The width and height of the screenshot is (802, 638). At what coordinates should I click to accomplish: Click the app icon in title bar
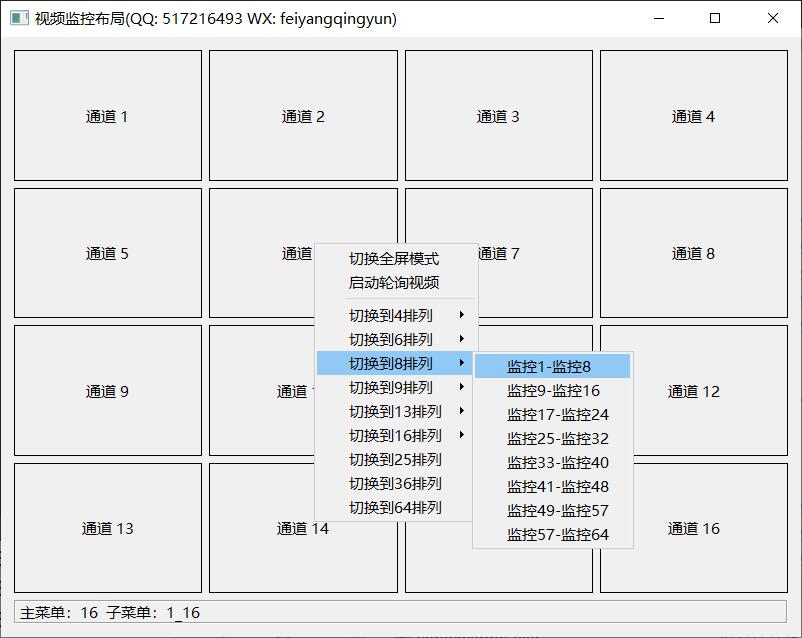[x=19, y=18]
